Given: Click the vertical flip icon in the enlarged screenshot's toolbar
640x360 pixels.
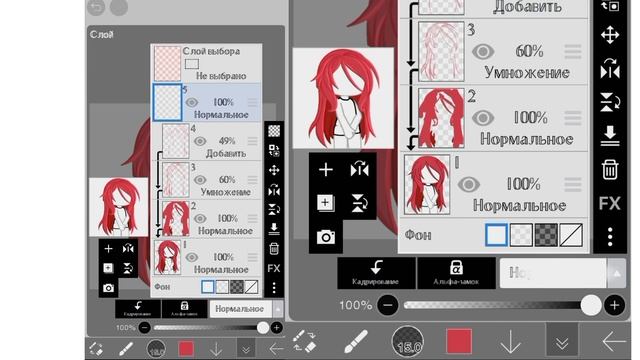Looking at the screenshot, I should click(610, 102).
